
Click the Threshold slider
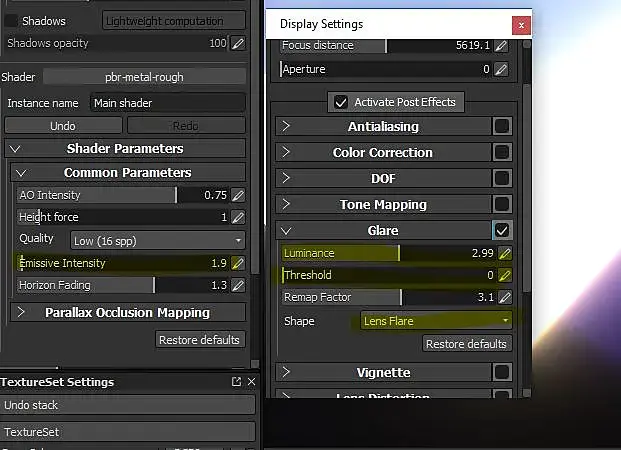pos(389,275)
